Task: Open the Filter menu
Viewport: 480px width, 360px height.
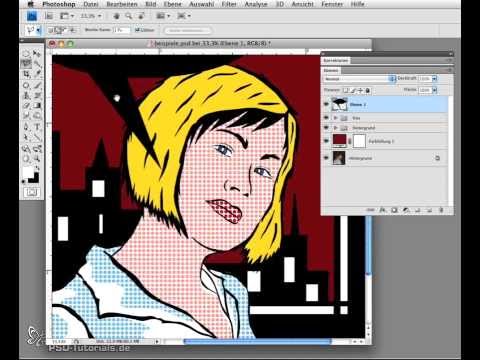Action: click(x=229, y=4)
